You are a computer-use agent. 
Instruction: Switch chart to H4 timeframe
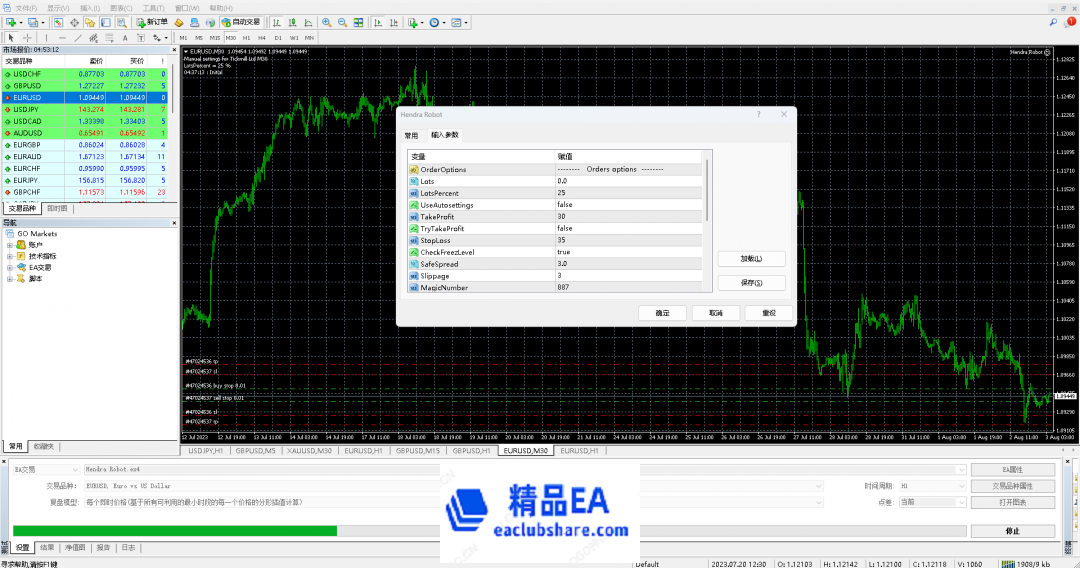tap(262, 38)
